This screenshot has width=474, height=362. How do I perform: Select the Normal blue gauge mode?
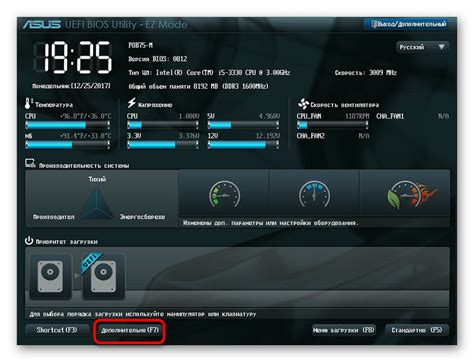tap(314, 194)
